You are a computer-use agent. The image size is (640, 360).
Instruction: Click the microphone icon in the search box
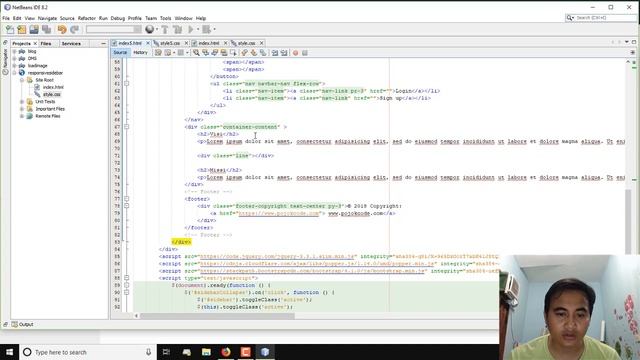click(149, 352)
